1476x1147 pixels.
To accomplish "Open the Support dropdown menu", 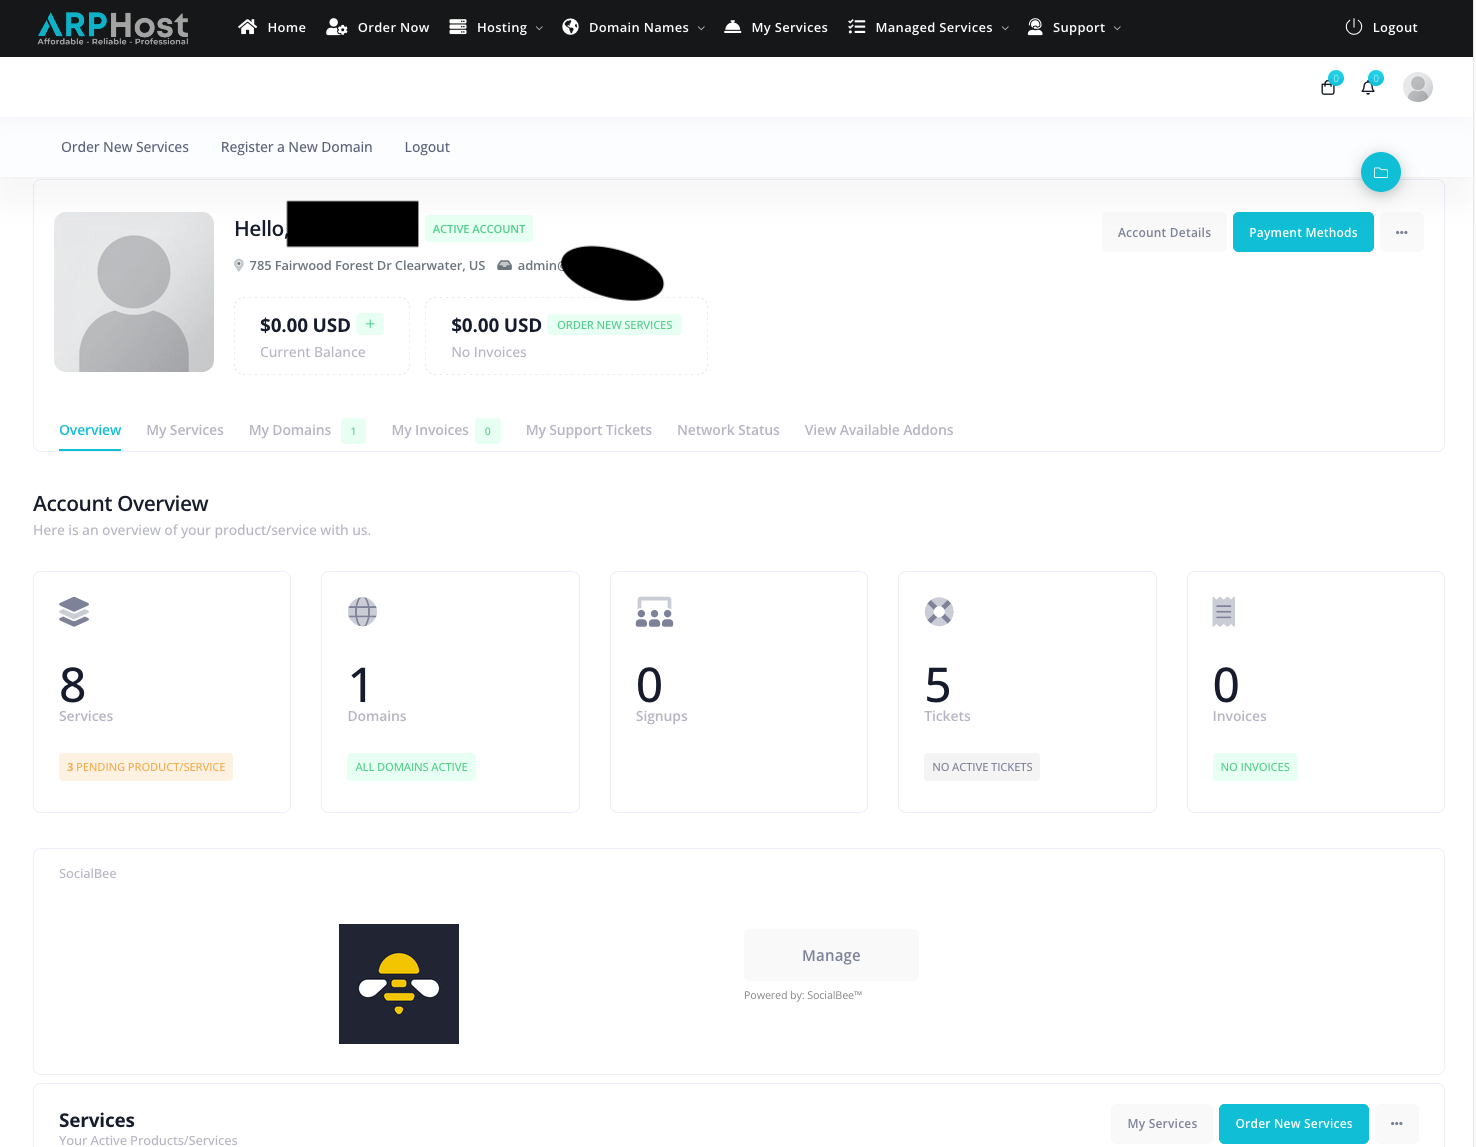I will (x=1075, y=28).
